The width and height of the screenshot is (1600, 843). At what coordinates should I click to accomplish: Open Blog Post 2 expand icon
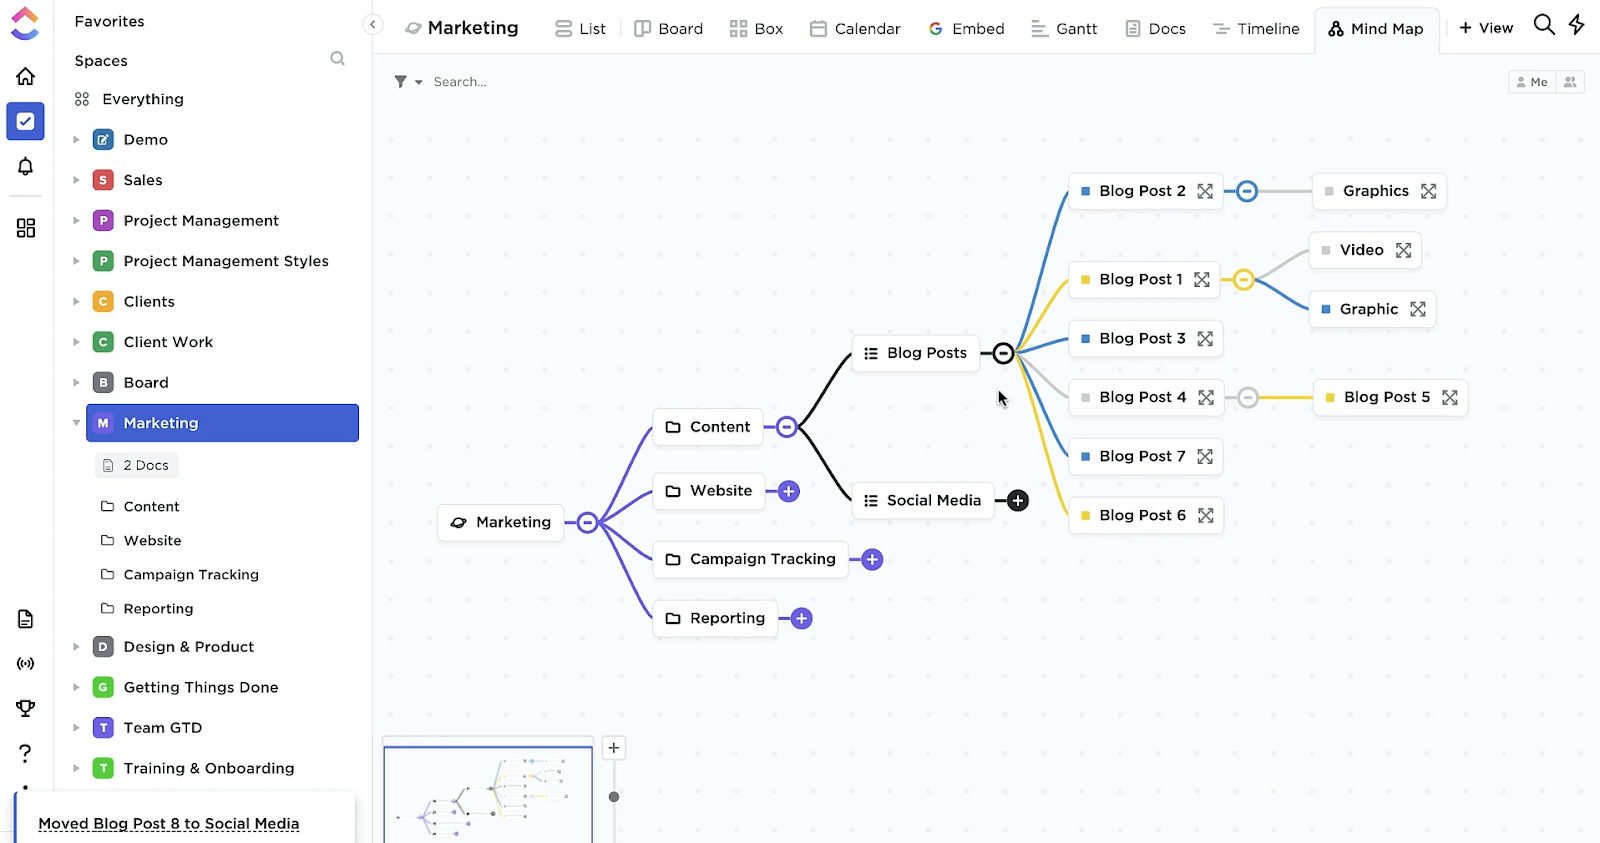[x=1205, y=191]
